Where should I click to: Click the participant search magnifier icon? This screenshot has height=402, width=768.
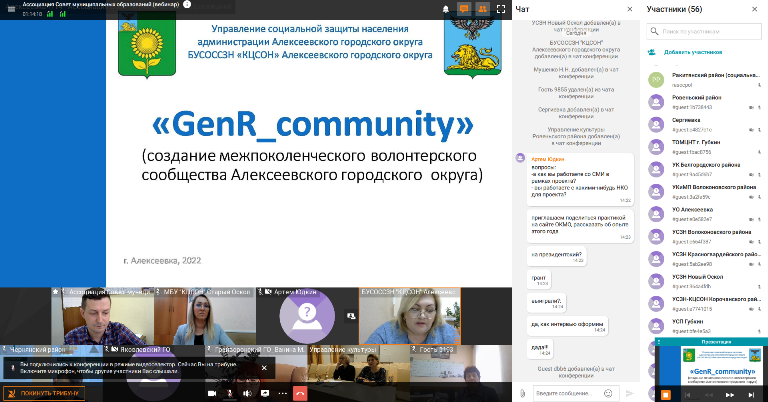coord(654,31)
